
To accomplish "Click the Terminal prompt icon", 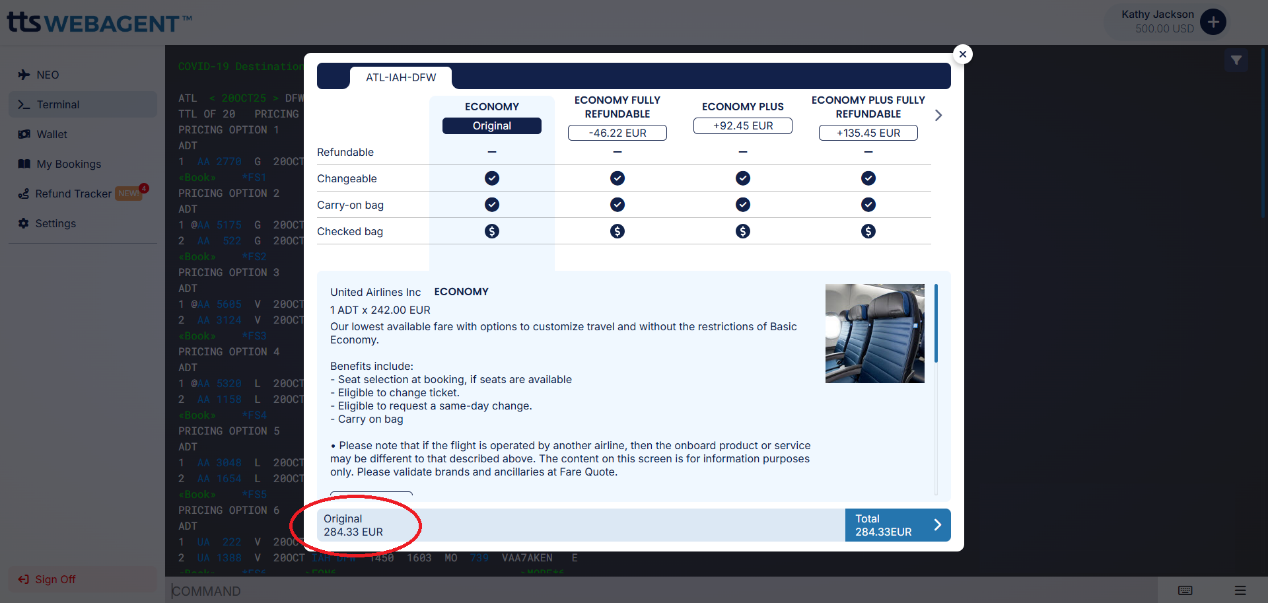I will pos(24,104).
